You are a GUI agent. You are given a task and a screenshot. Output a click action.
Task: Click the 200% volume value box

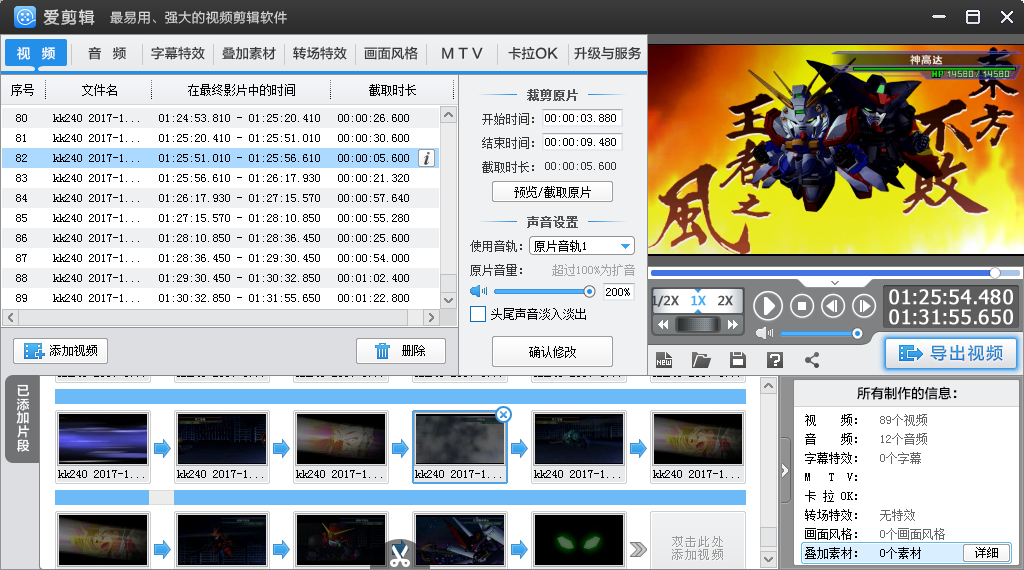click(x=618, y=292)
